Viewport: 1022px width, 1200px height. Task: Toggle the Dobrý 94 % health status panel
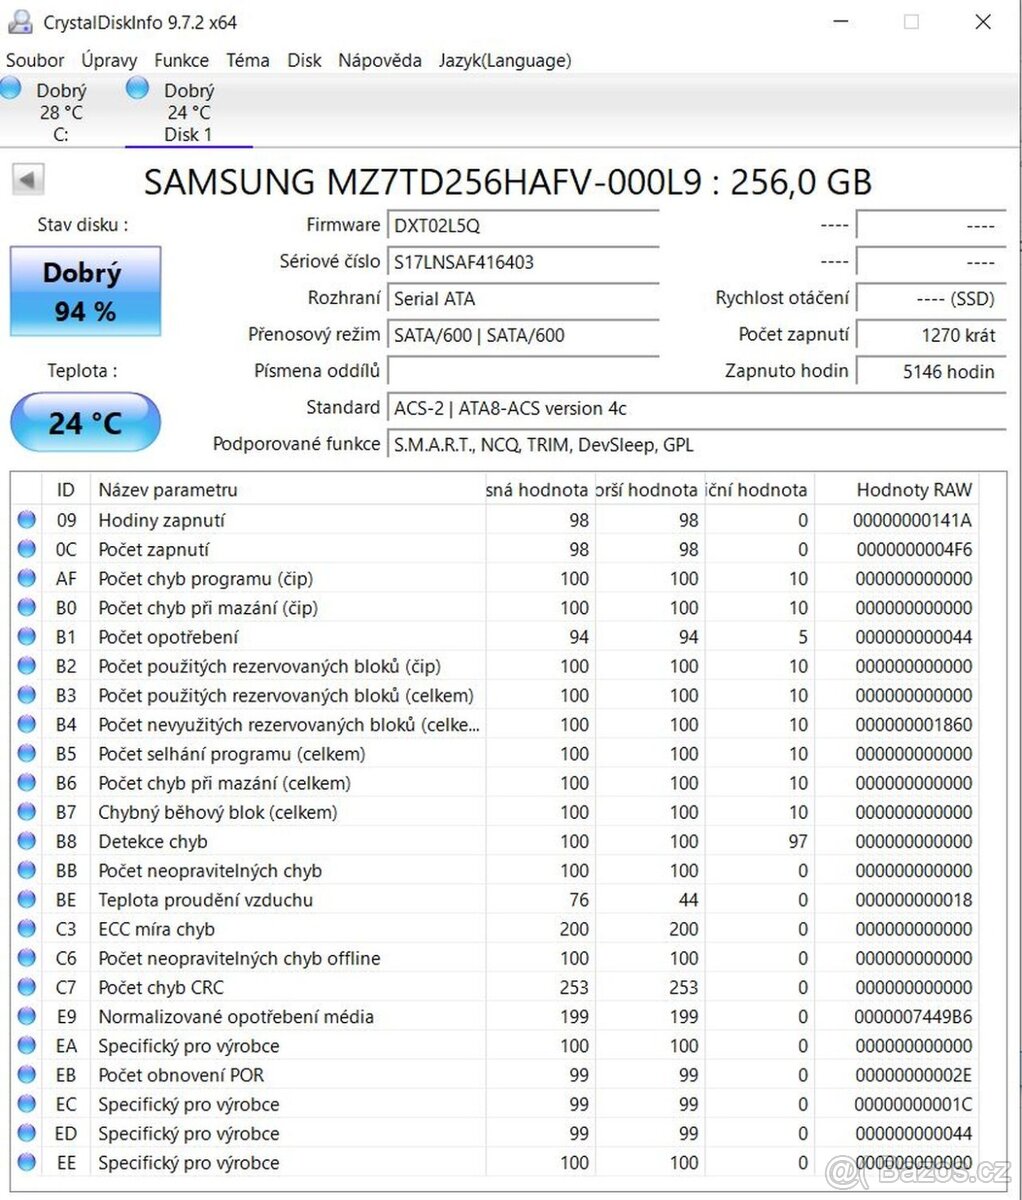pos(85,291)
